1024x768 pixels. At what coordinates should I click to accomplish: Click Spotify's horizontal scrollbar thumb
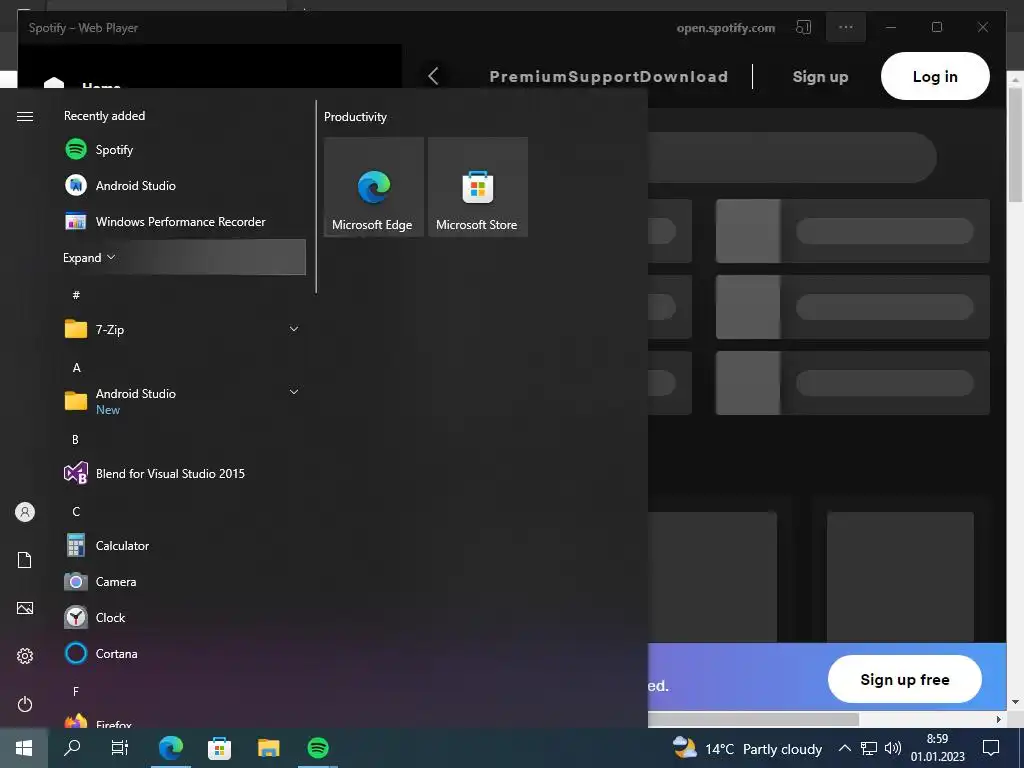tap(753, 719)
